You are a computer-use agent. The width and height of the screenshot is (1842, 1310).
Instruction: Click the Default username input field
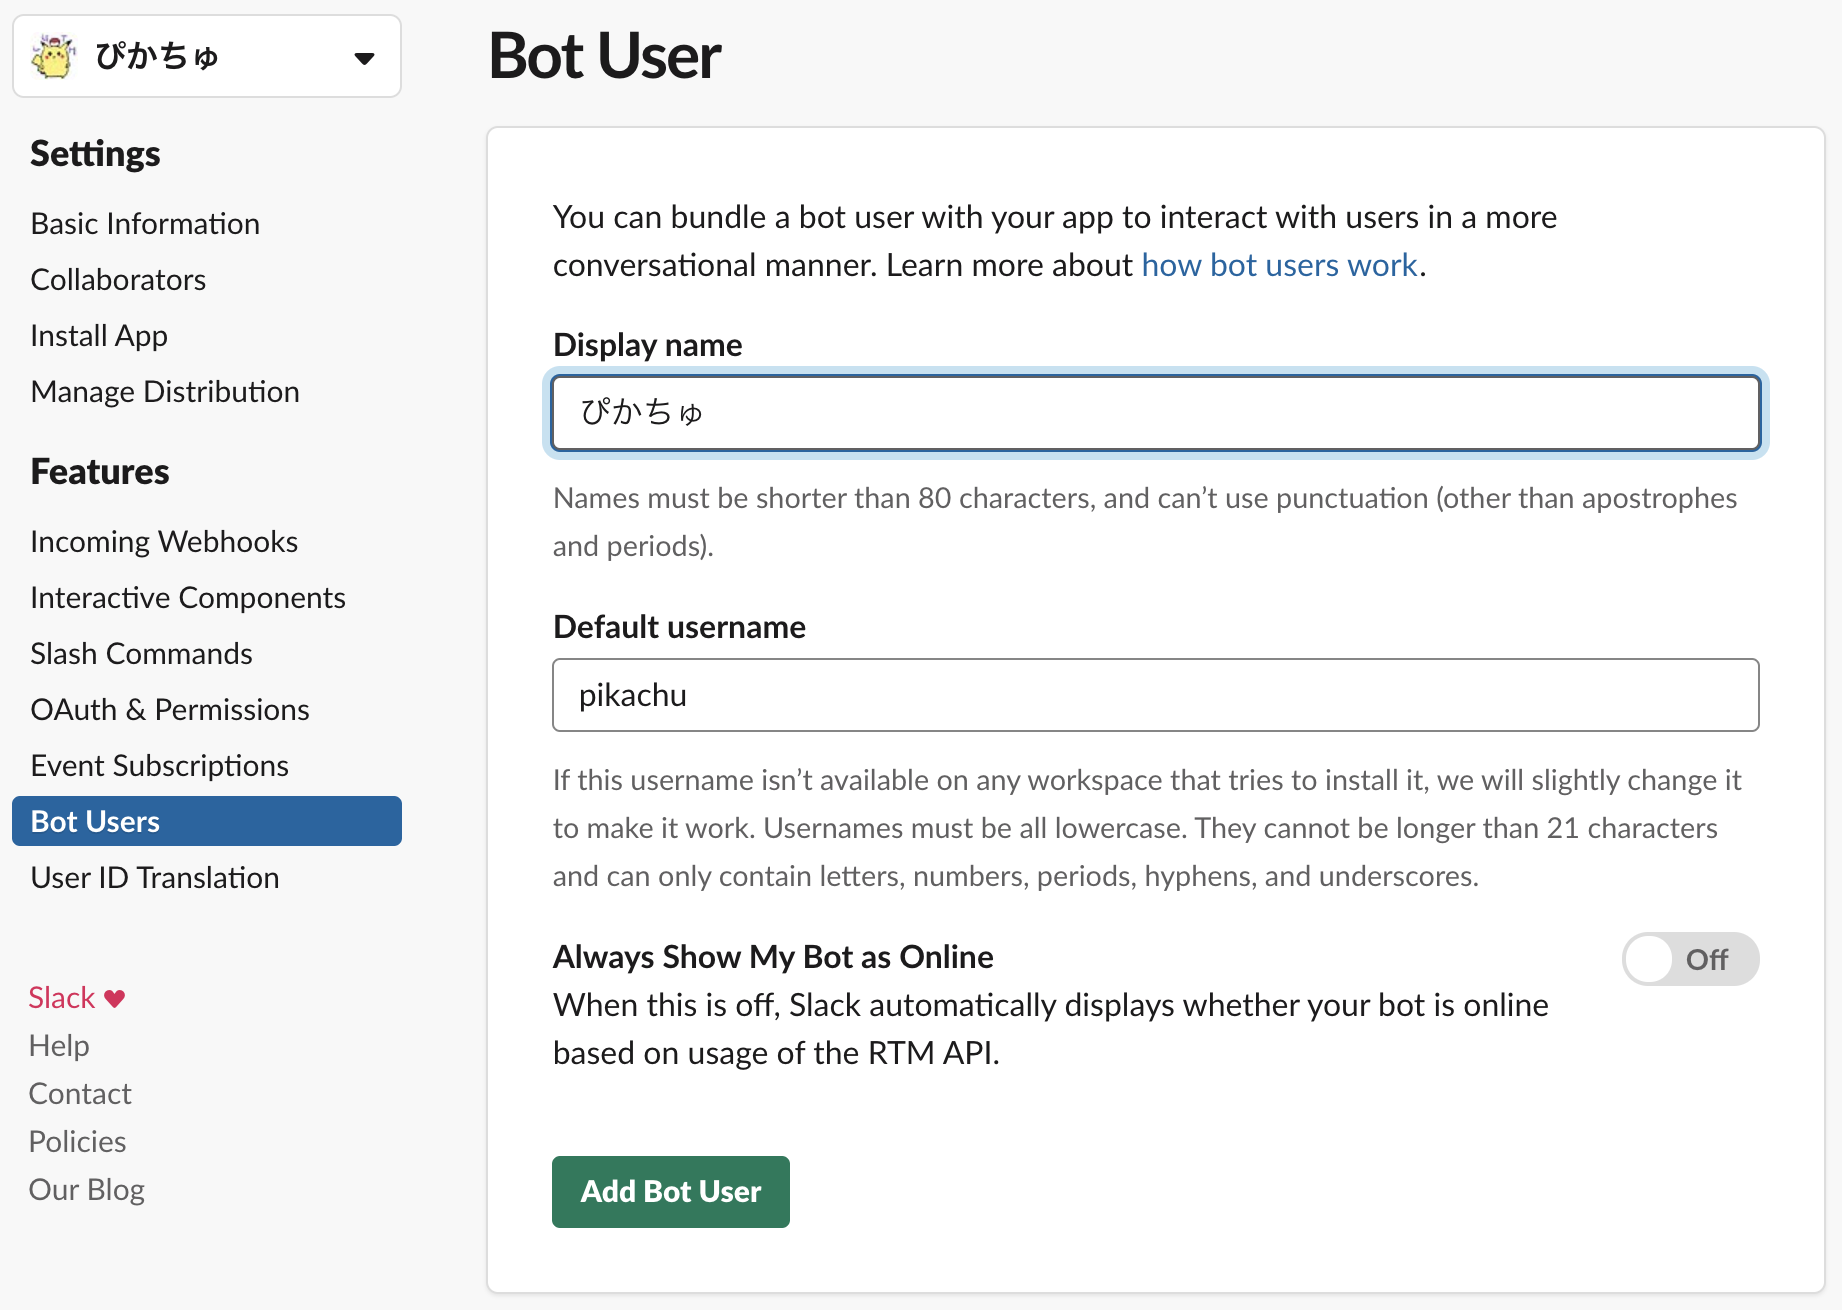pos(1155,695)
